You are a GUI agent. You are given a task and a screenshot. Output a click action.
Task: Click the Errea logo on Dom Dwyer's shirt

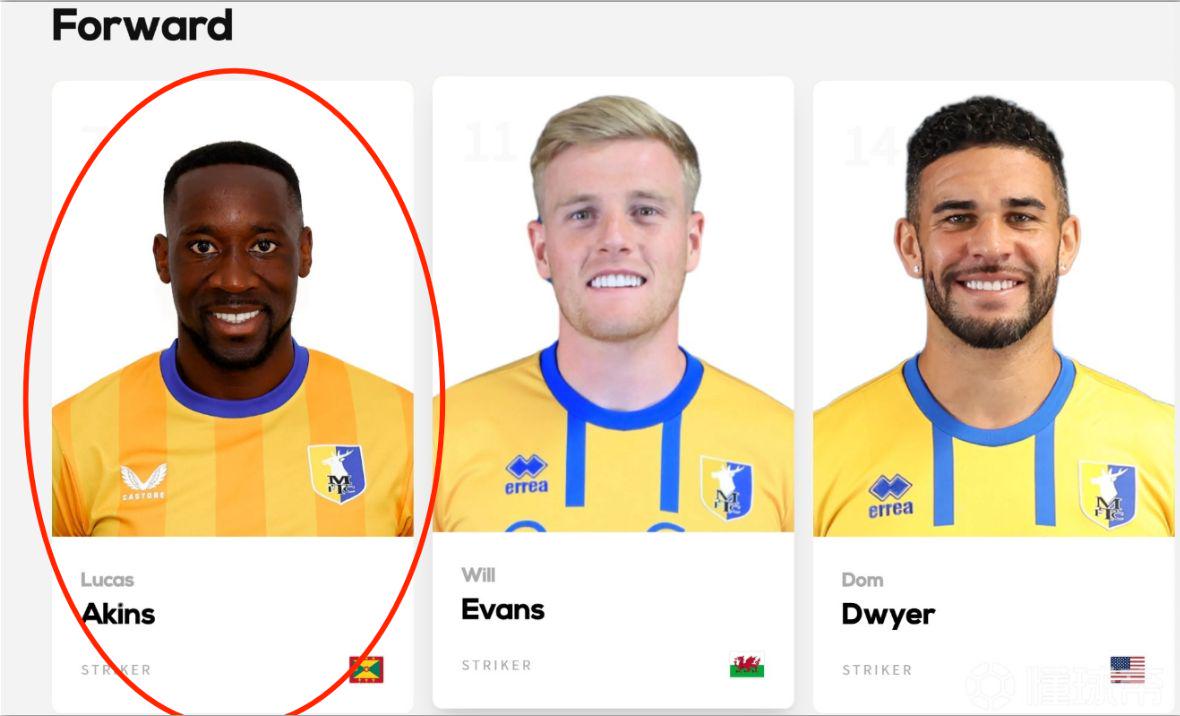890,496
